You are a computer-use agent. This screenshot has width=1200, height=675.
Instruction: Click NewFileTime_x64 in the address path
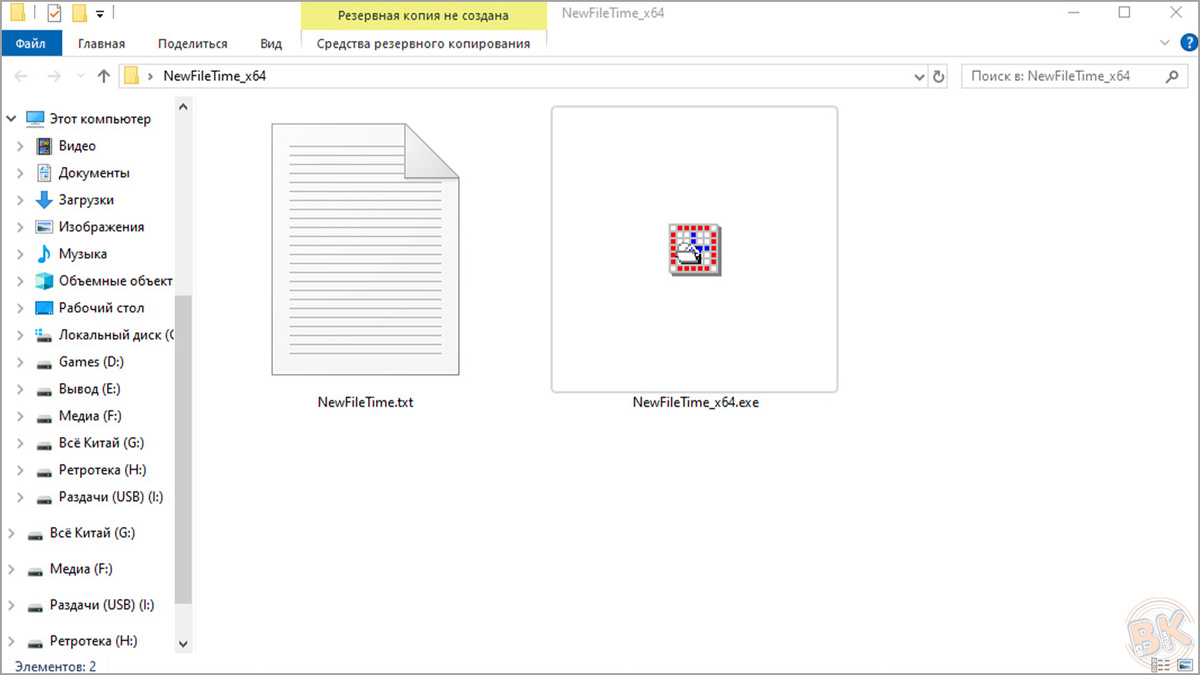(215, 76)
